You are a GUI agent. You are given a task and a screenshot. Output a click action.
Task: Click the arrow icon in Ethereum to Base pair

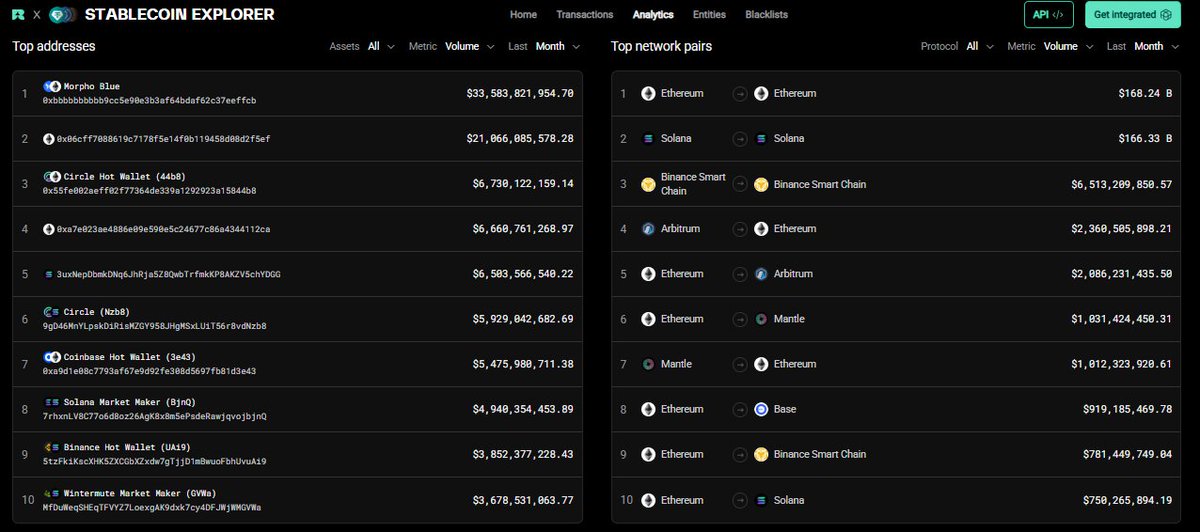(x=739, y=409)
